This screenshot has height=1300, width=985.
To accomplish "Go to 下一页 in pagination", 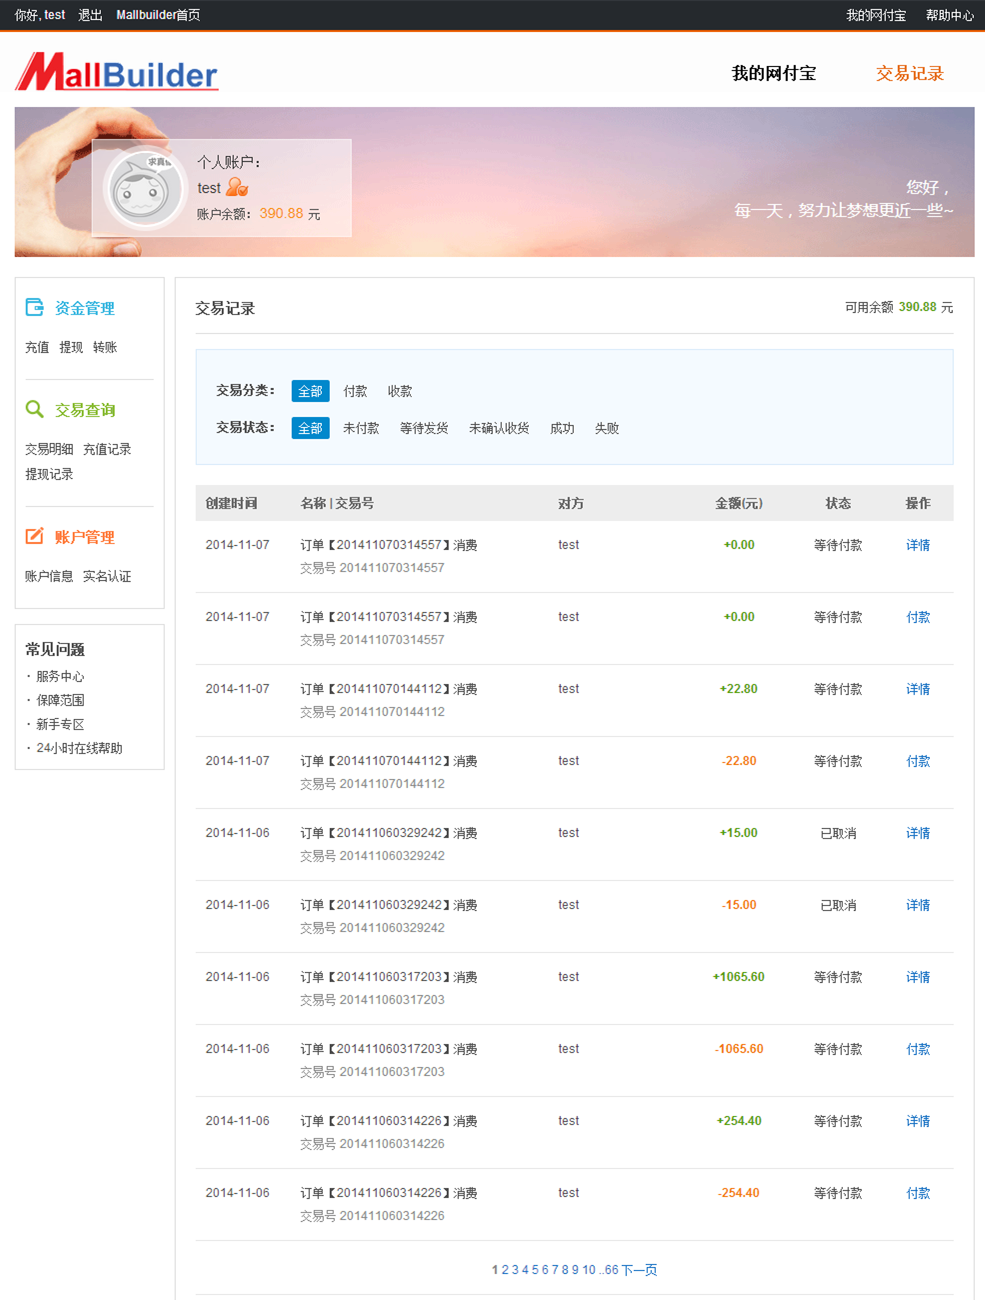I will [640, 1270].
